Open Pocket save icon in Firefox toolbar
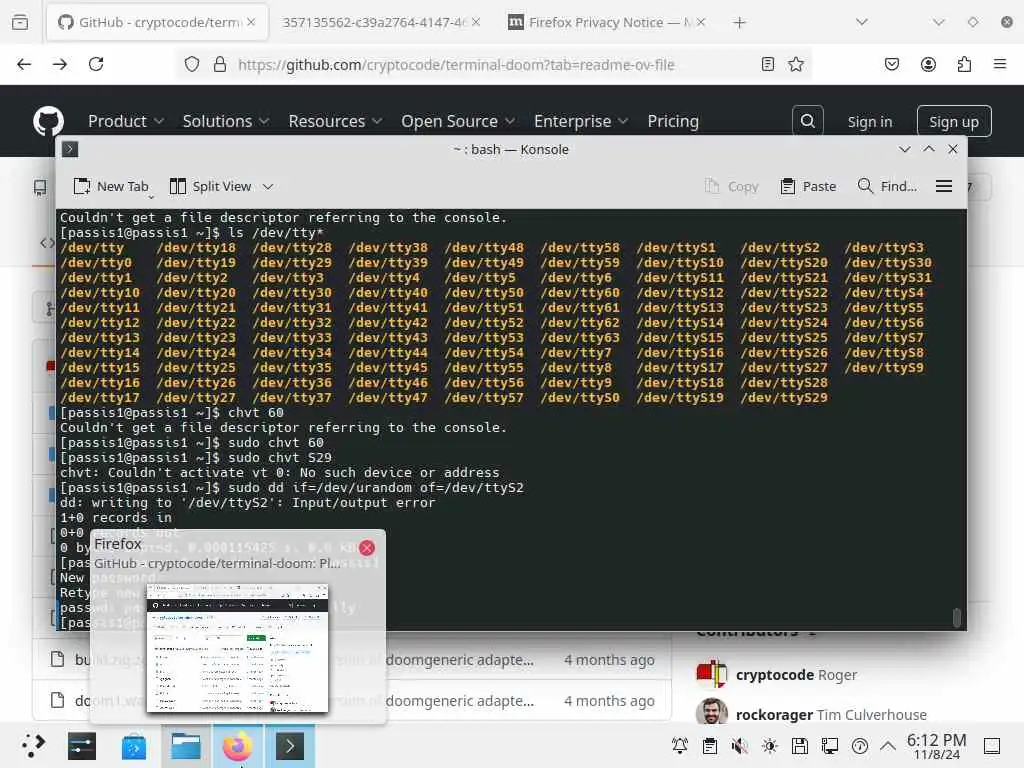1024x768 pixels. point(891,64)
